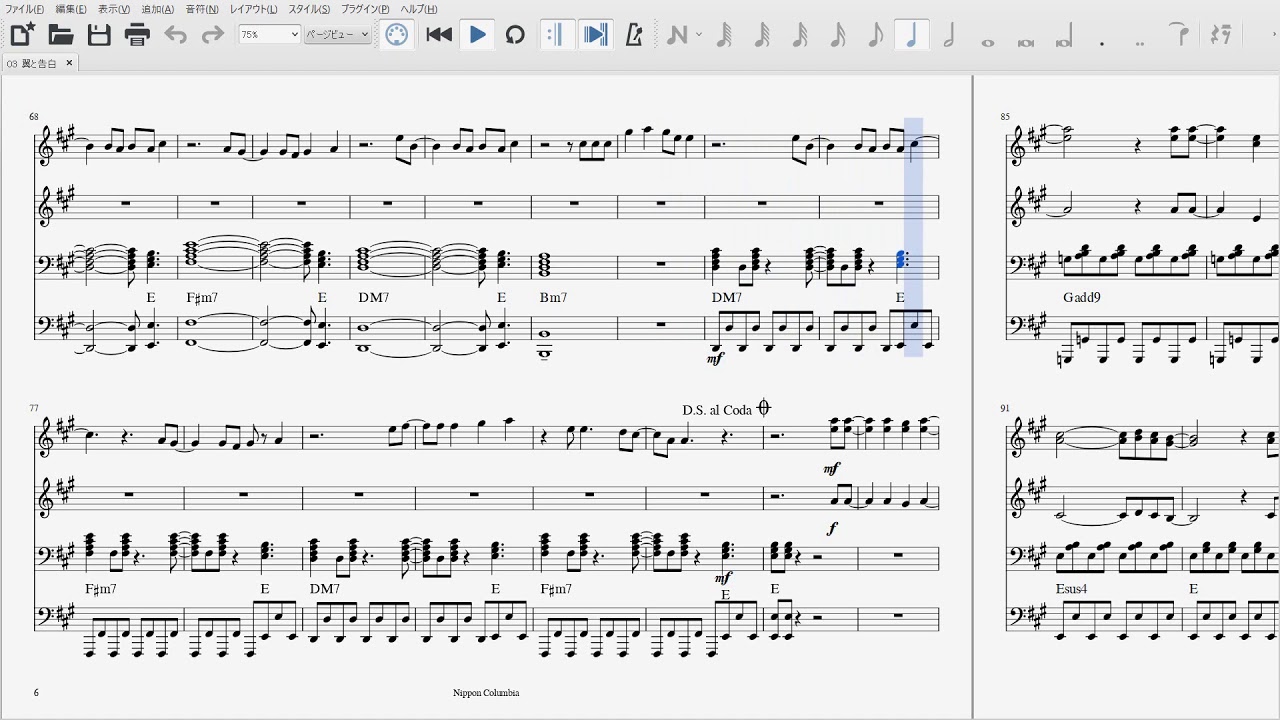Print the score with the printer icon
The height and width of the screenshot is (720, 1280).
137,35
